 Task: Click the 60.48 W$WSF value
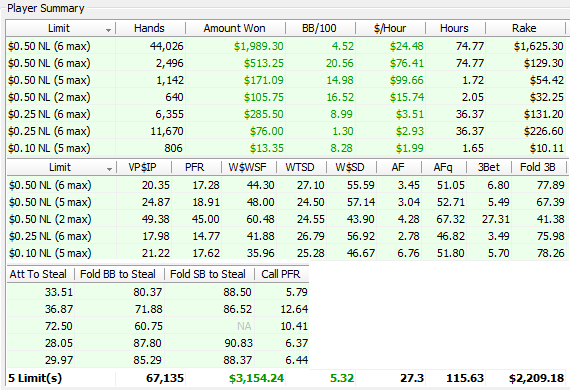(261, 219)
